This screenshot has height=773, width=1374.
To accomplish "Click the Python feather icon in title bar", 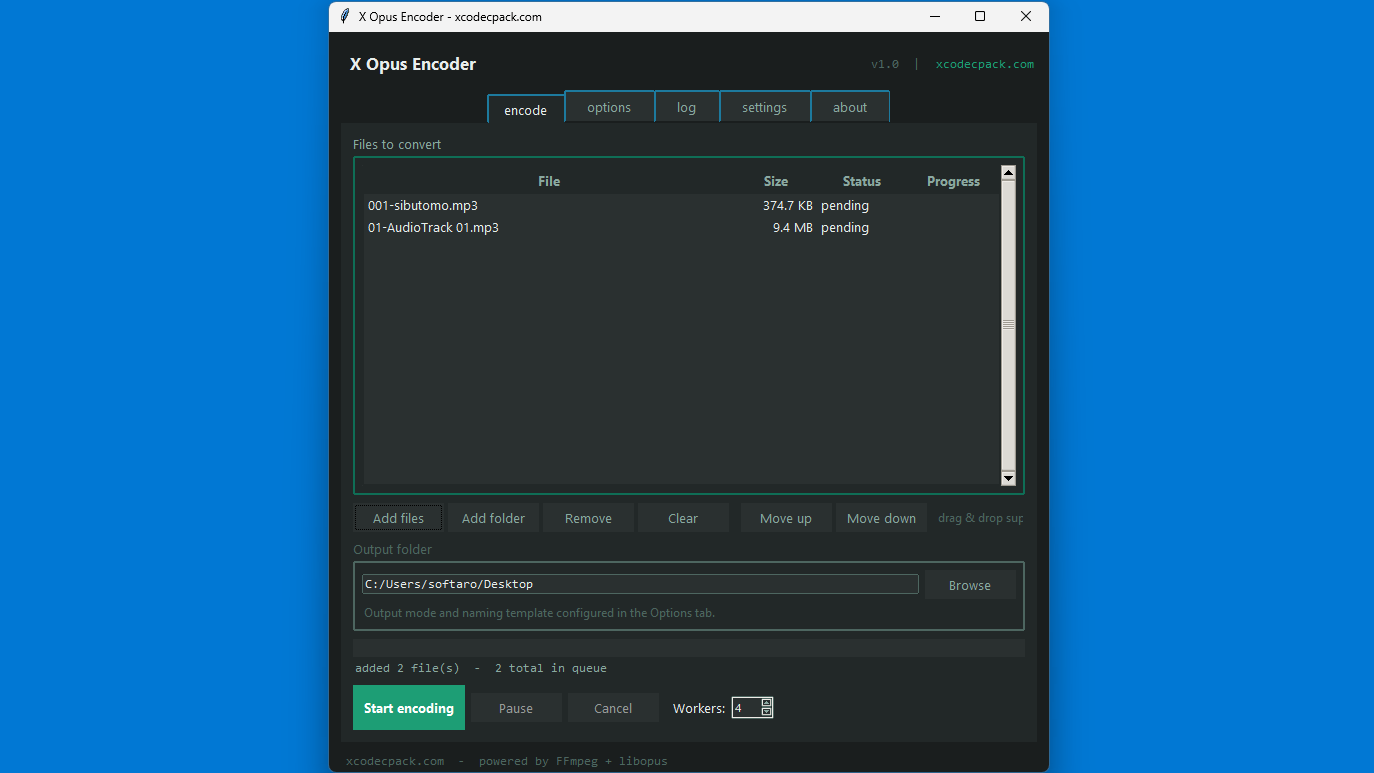I will [344, 16].
